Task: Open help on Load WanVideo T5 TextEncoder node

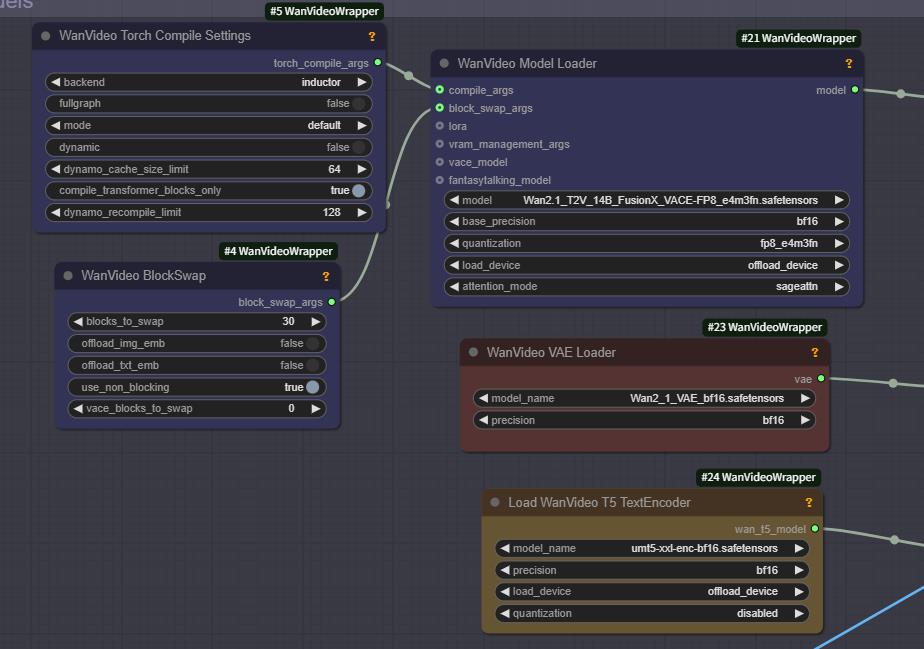Action: [x=808, y=503]
